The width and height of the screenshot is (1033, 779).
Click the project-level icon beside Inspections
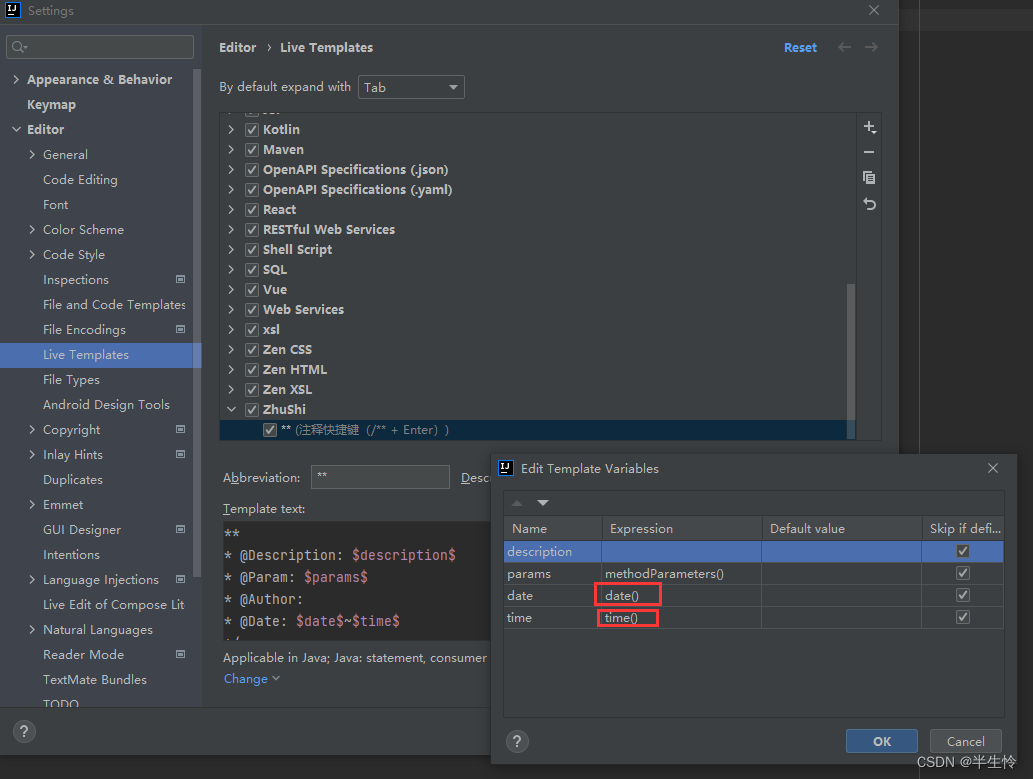point(181,279)
